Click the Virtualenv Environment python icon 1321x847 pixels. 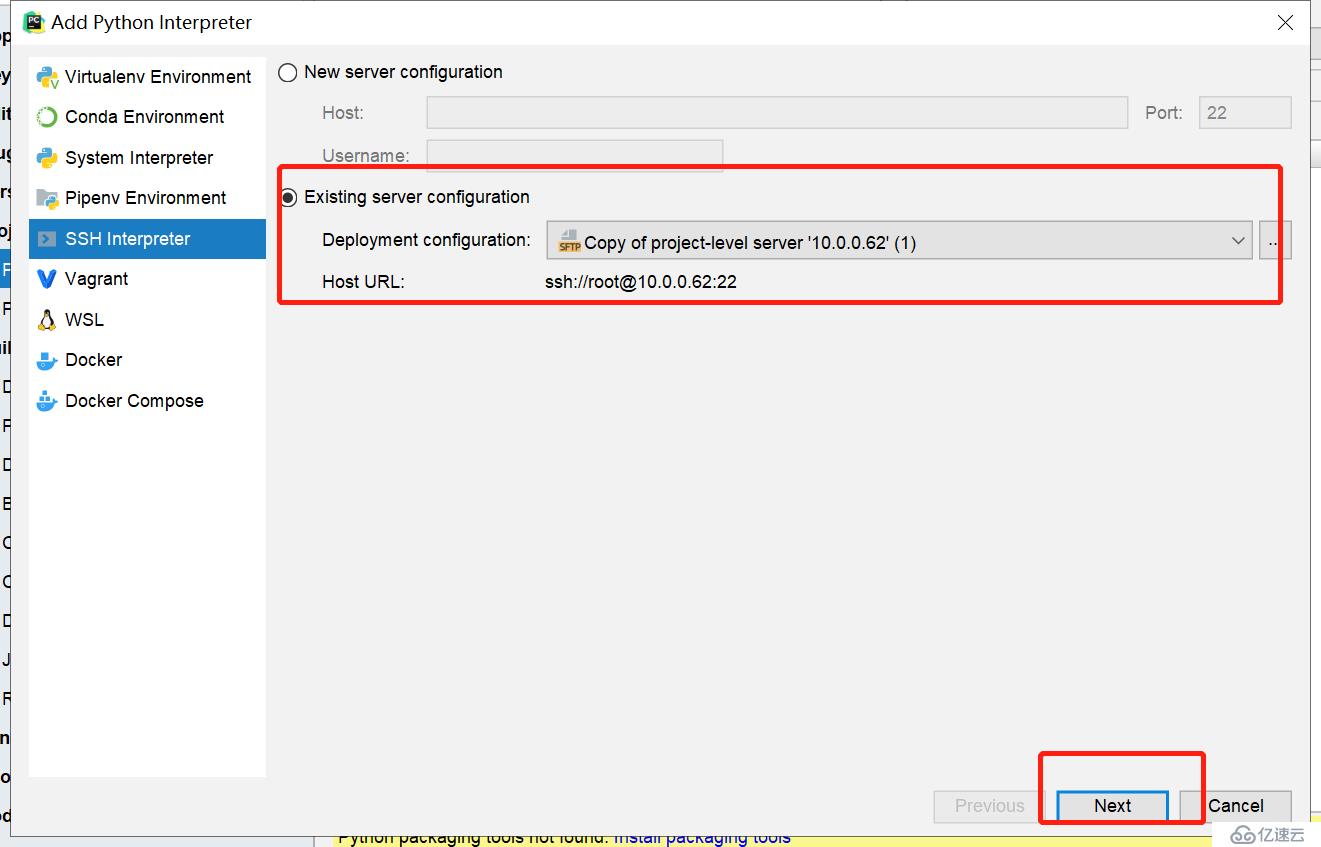point(47,77)
